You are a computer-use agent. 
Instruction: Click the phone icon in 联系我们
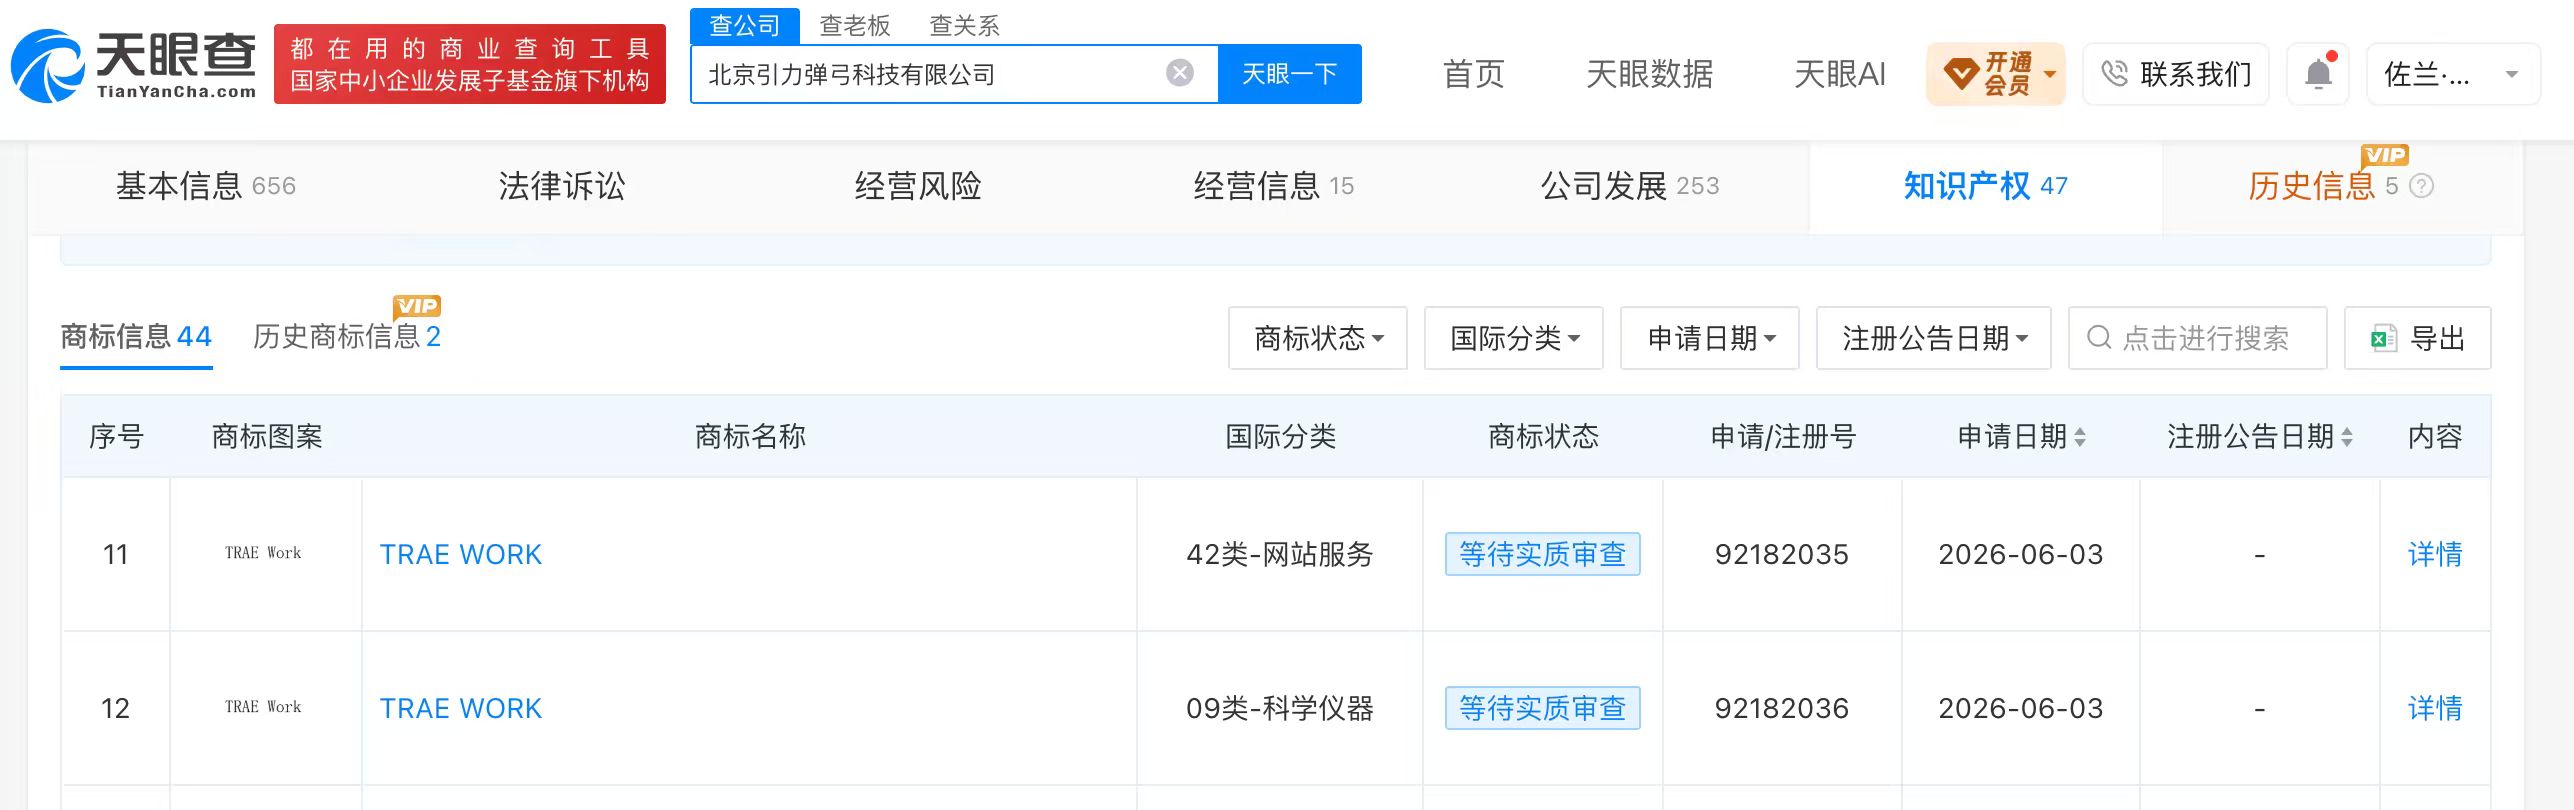tap(2114, 74)
